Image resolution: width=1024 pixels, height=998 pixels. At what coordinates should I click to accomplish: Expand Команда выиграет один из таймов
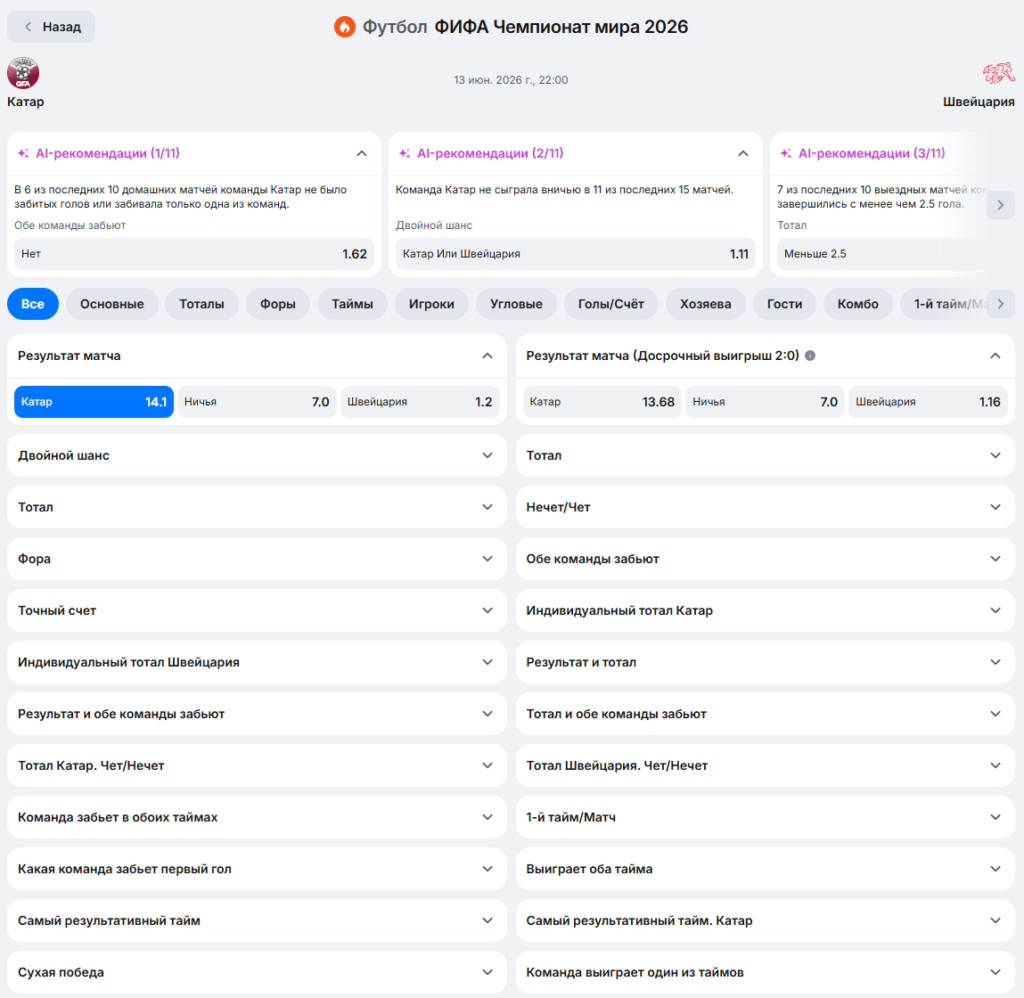click(765, 972)
